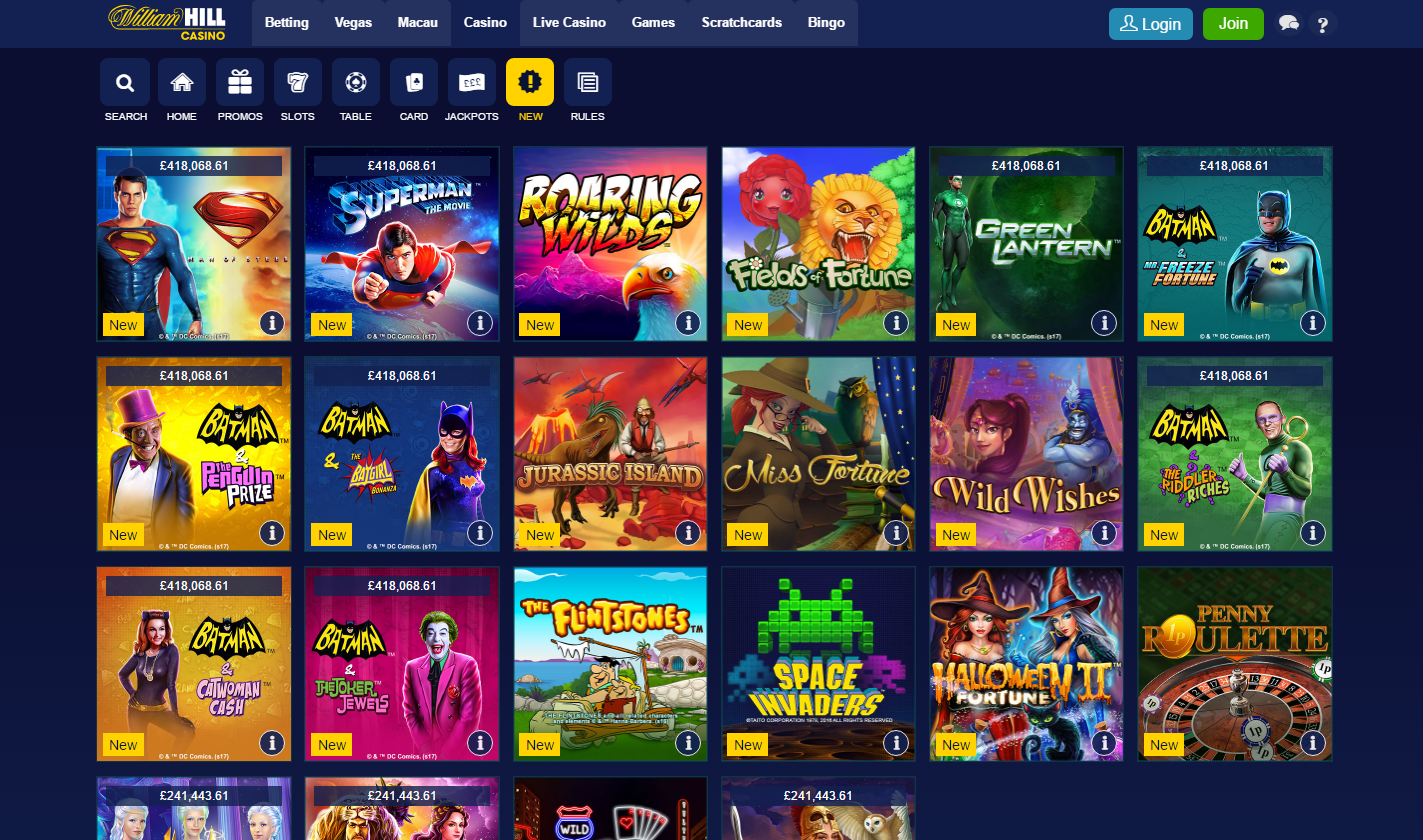Image resolution: width=1423 pixels, height=840 pixels.
Task: Show info for Batman Catwoman Cash
Action: tap(272, 743)
